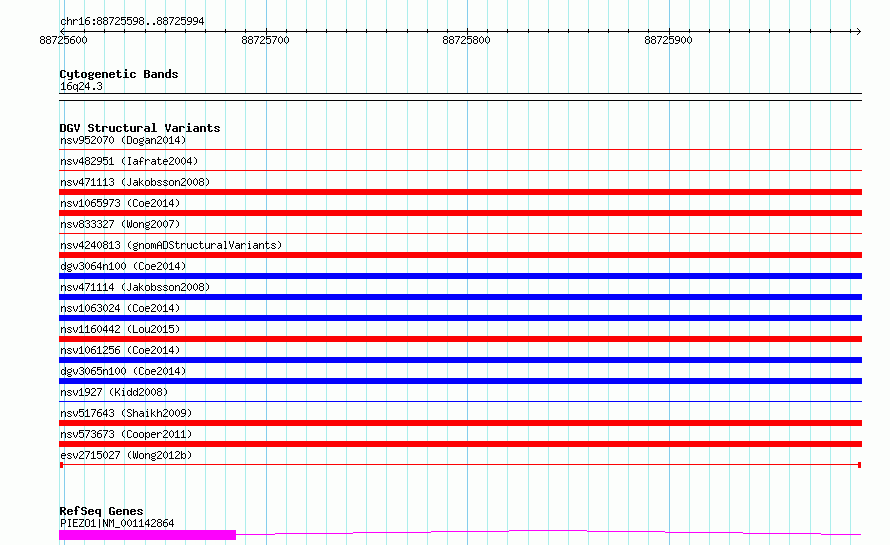
Task: Click the nsv1927 (Kidd2008) label
Action: 114,392
